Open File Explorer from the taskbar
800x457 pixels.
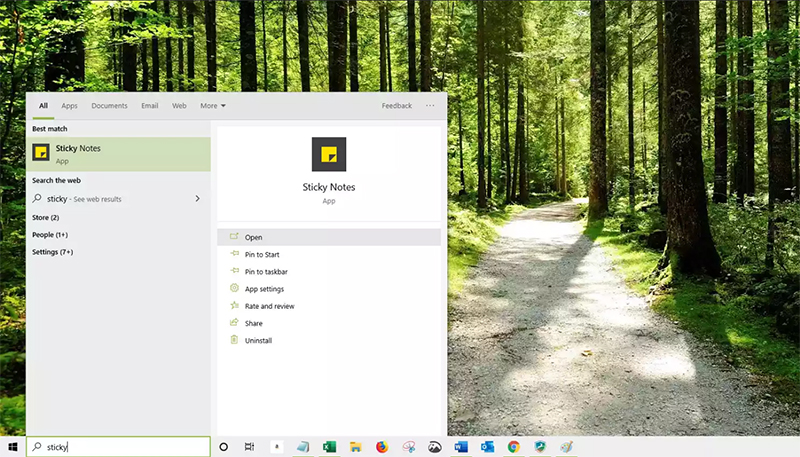pyautogui.click(x=355, y=447)
